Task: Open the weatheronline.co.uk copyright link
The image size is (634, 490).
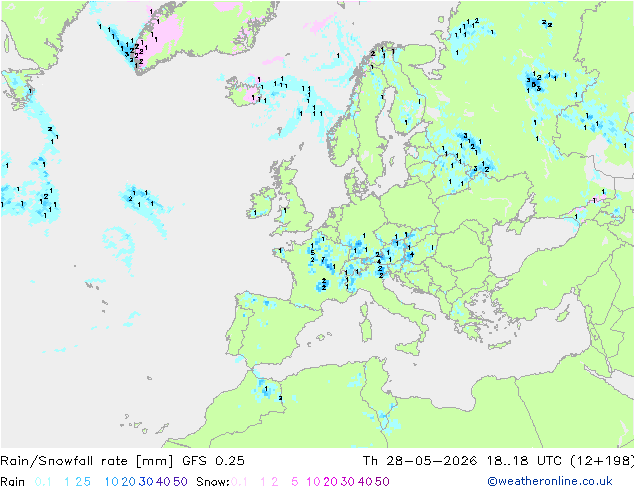Action: coord(550,482)
